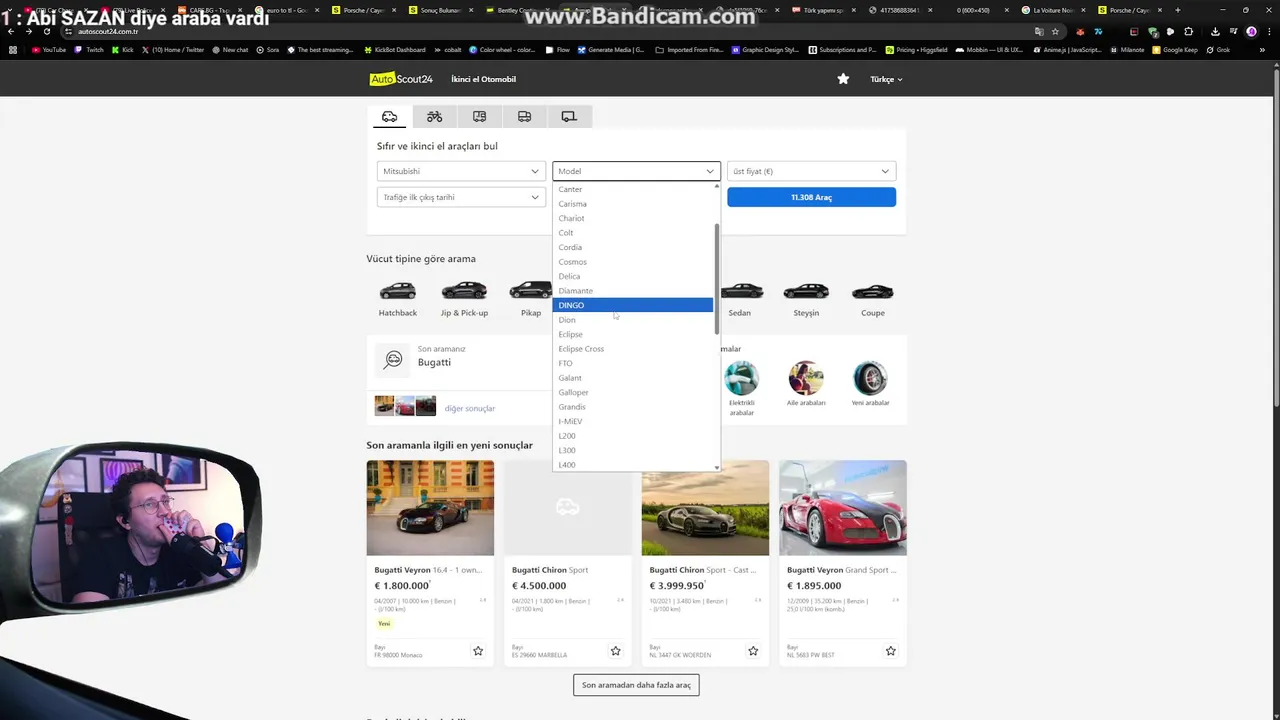Favorite the €4.500.000 Bugatti Chiron listing
The image size is (1280, 720).
tap(615, 651)
